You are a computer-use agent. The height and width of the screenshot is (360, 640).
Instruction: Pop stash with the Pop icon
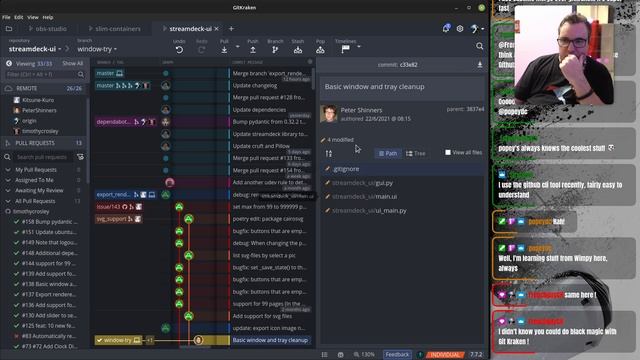[320, 50]
